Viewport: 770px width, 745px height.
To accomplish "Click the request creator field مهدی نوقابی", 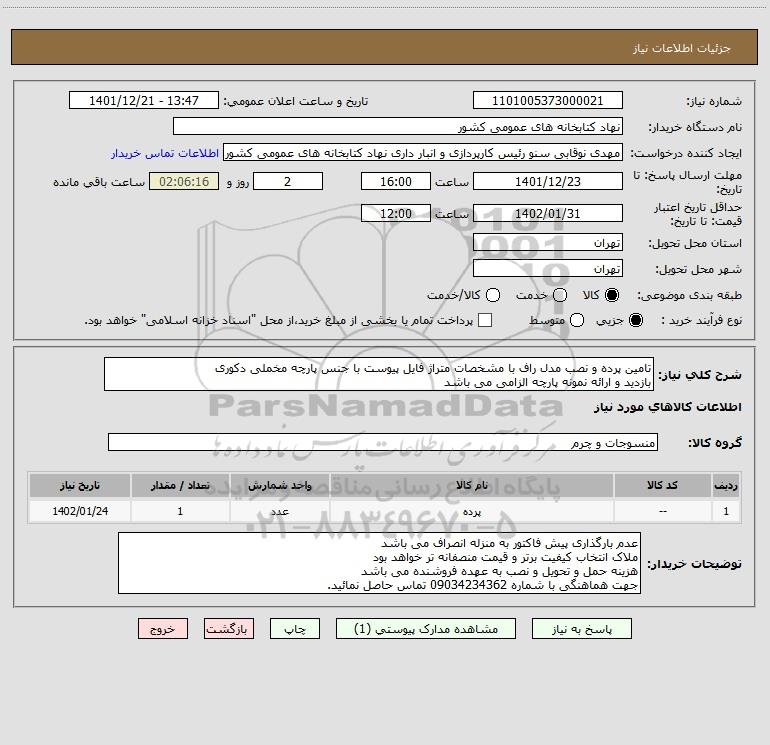I will (423, 152).
